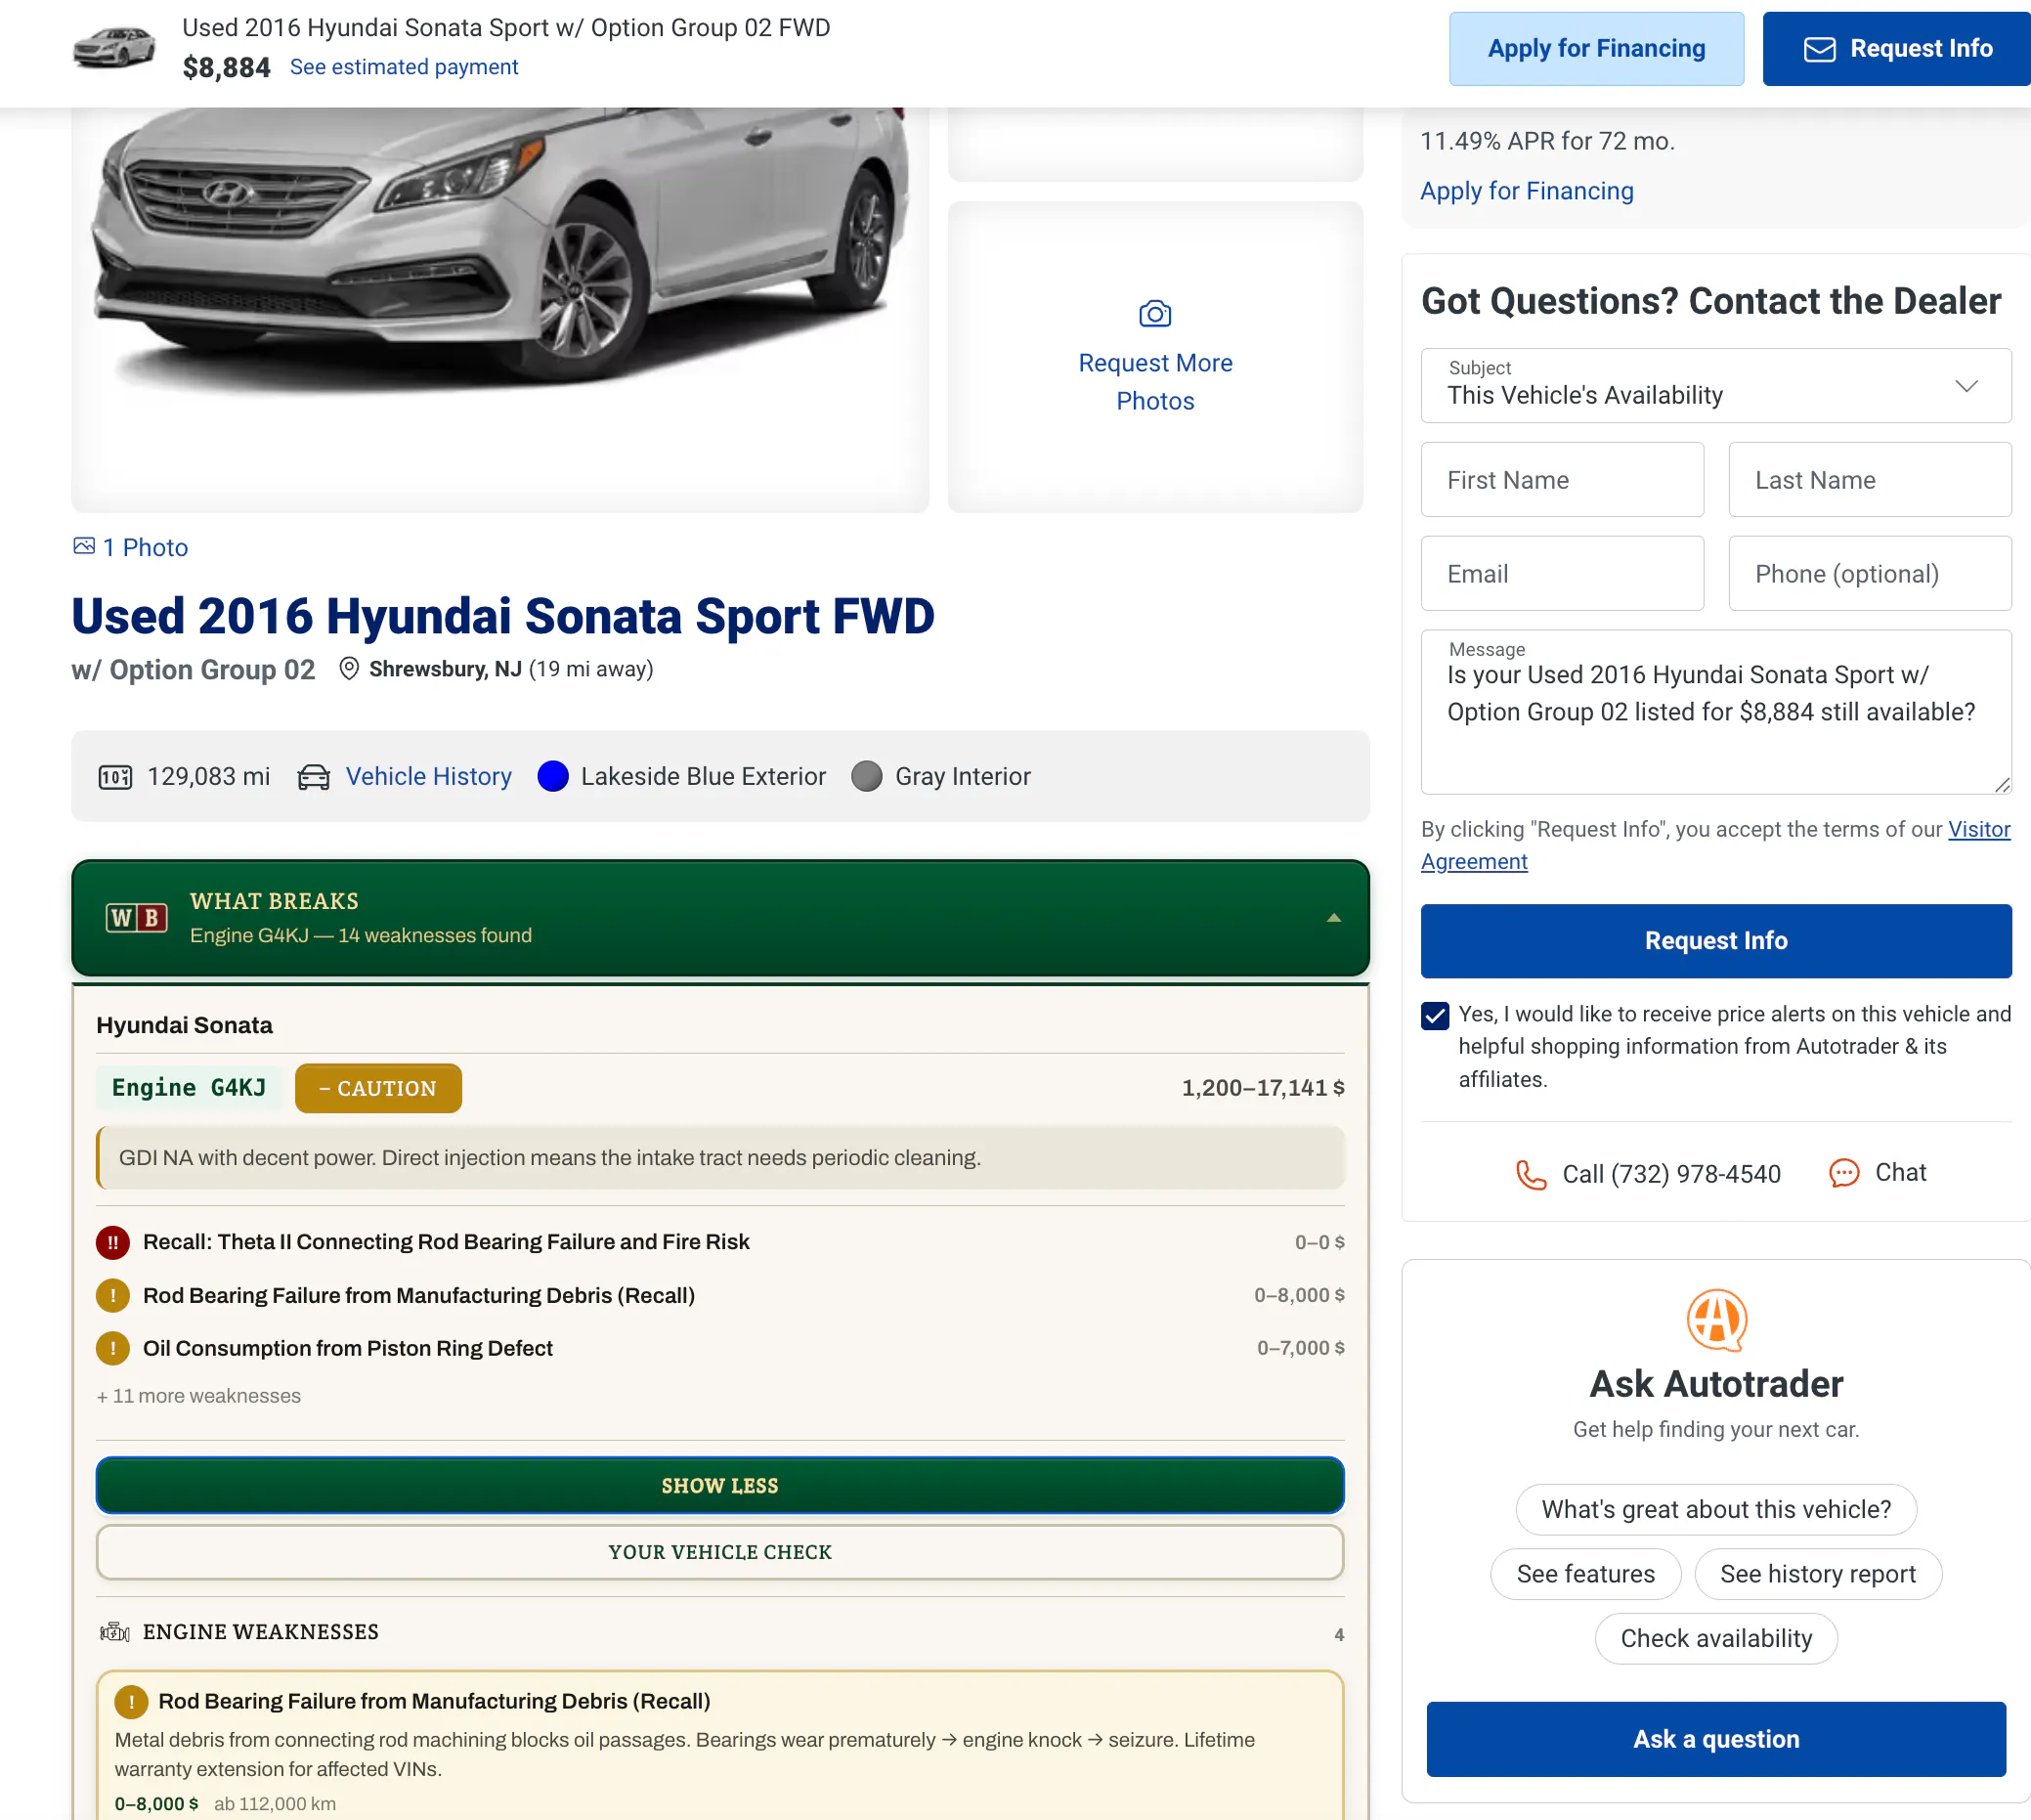Click the car icon next to Vehicle History

coord(314,777)
